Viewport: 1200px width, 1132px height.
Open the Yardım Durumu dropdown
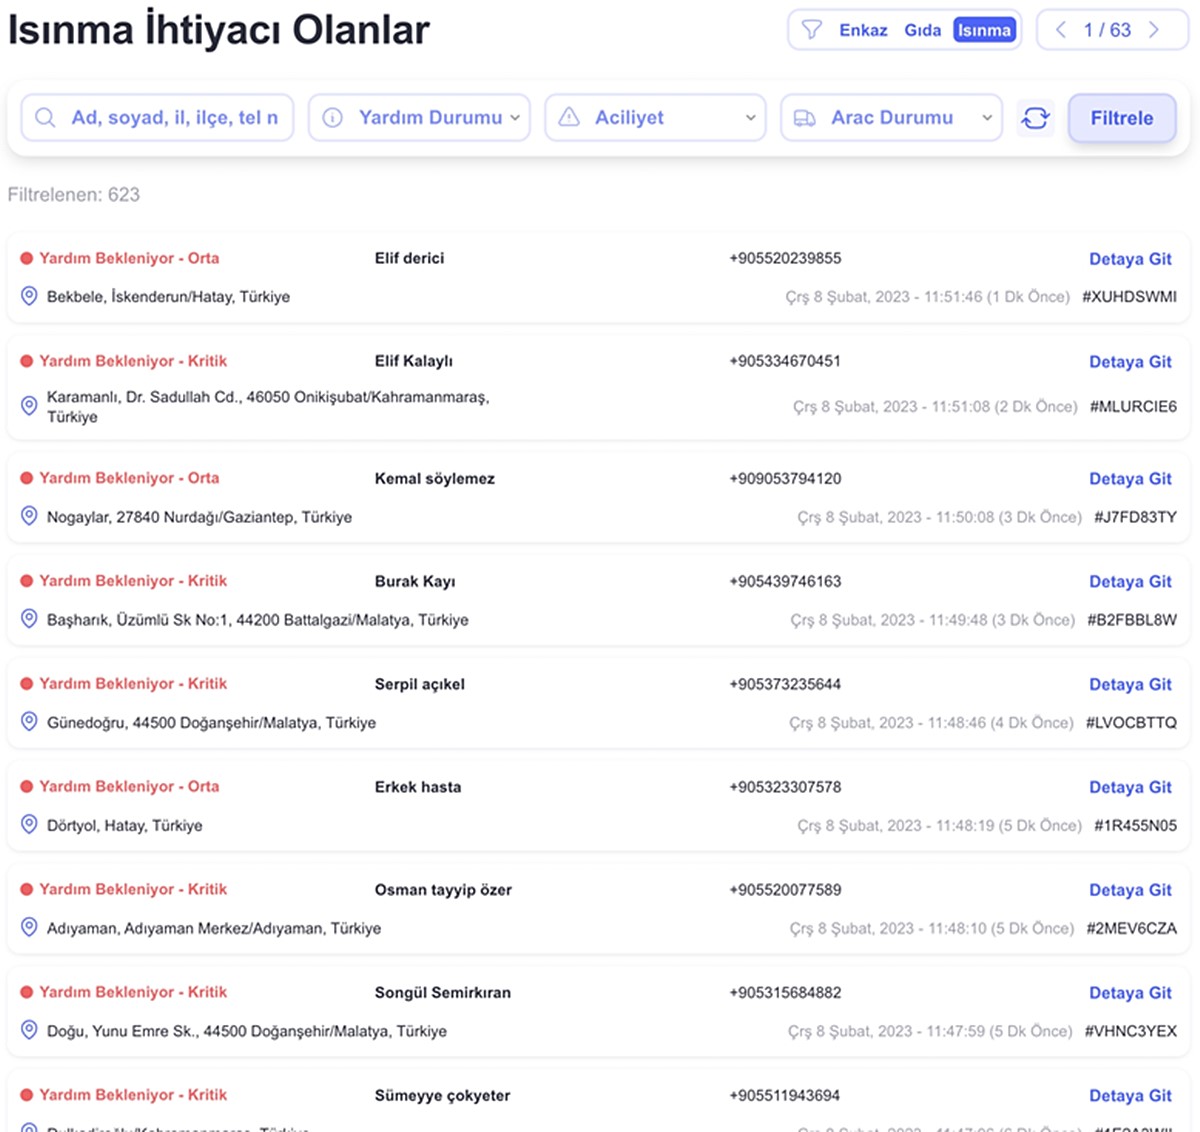click(419, 118)
